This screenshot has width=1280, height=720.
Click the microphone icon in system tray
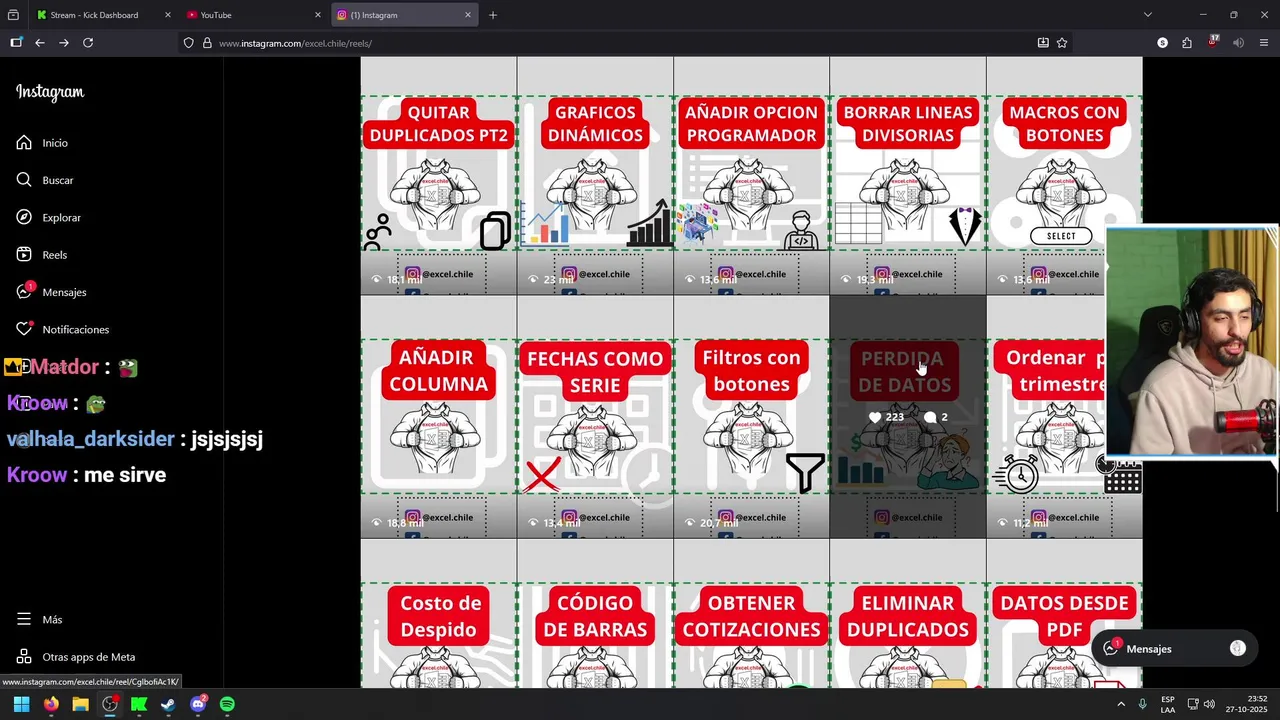(x=1142, y=704)
